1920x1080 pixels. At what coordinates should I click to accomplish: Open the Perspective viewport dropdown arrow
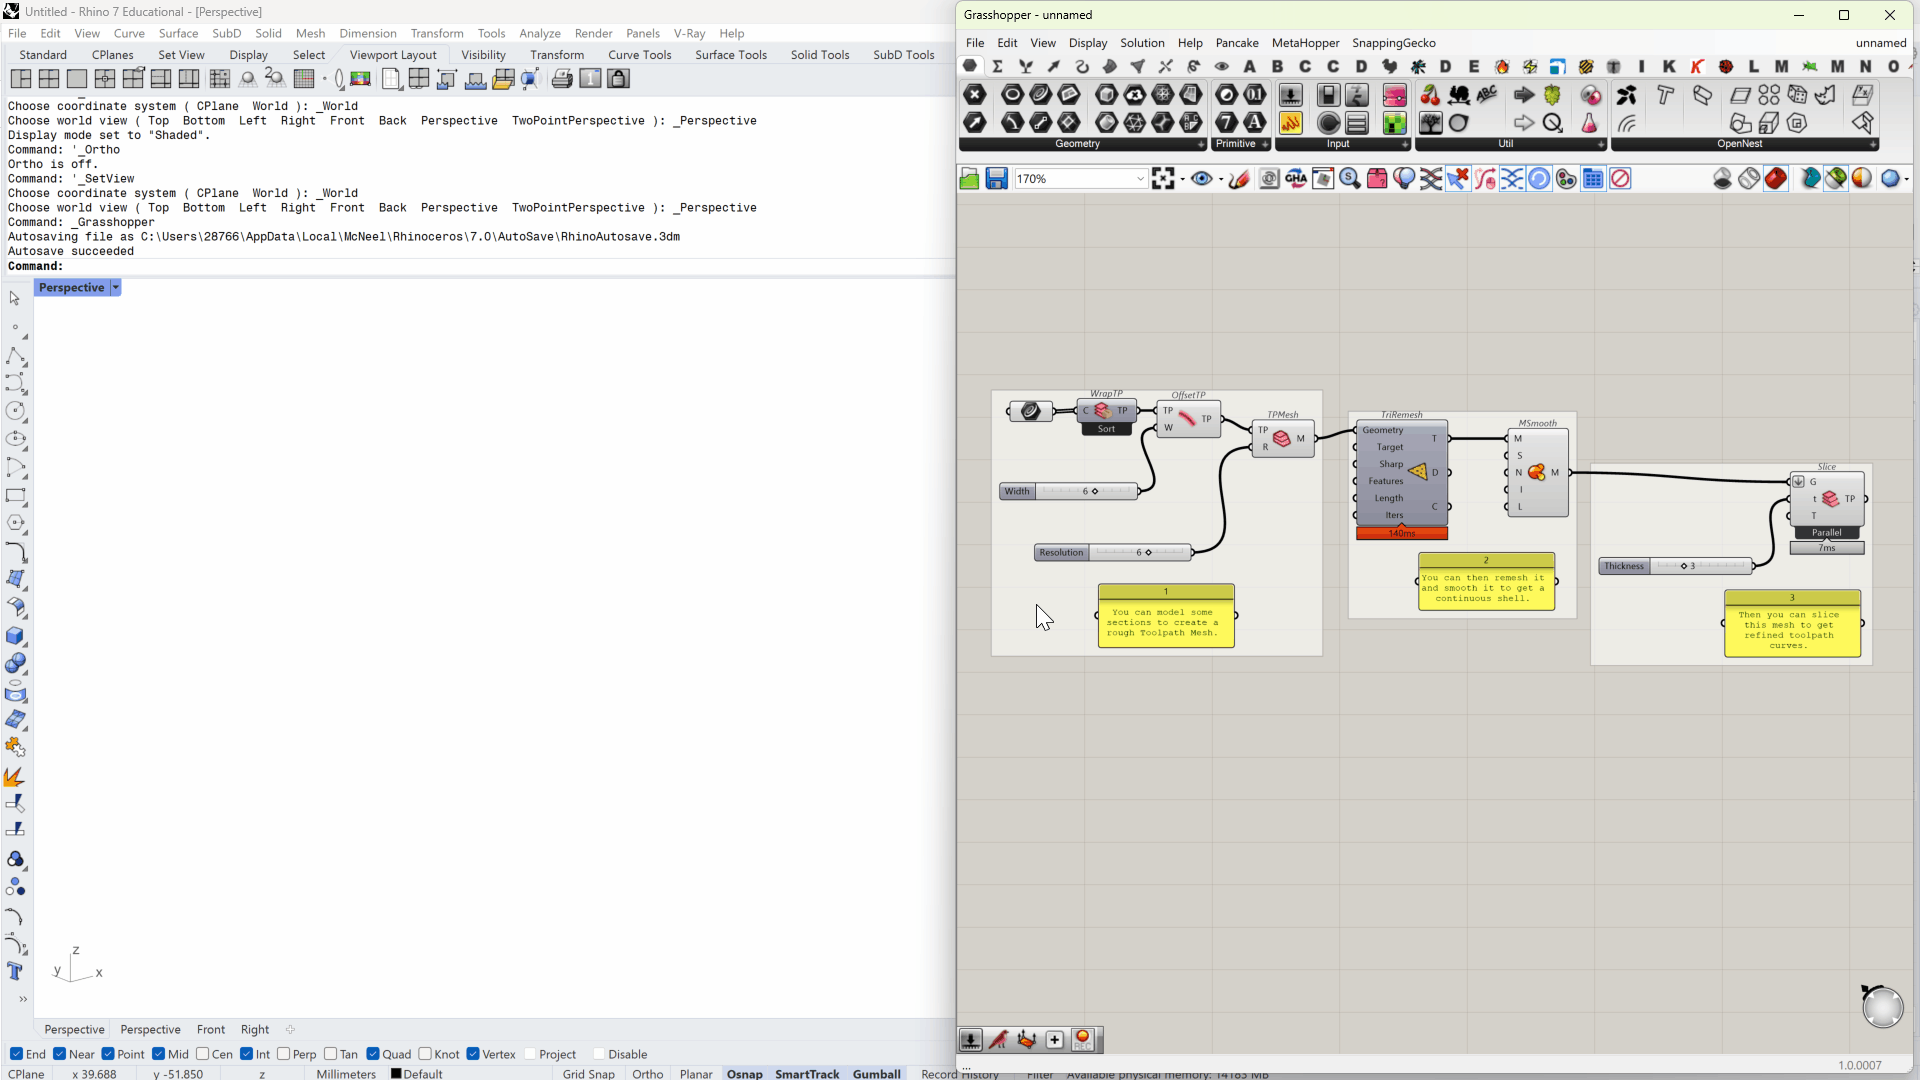116,288
